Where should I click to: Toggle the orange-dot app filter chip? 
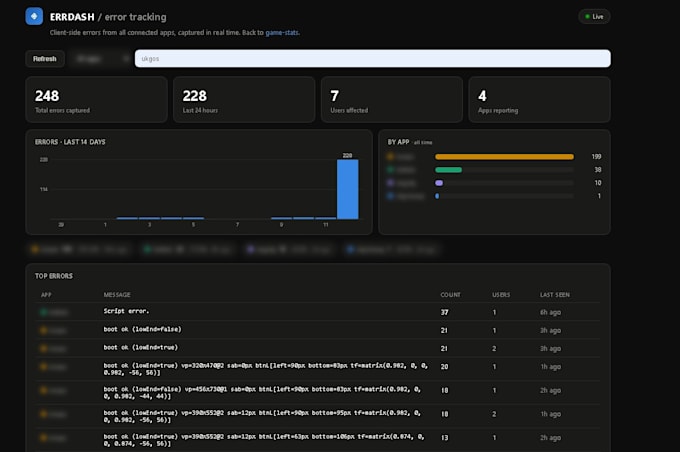point(79,249)
